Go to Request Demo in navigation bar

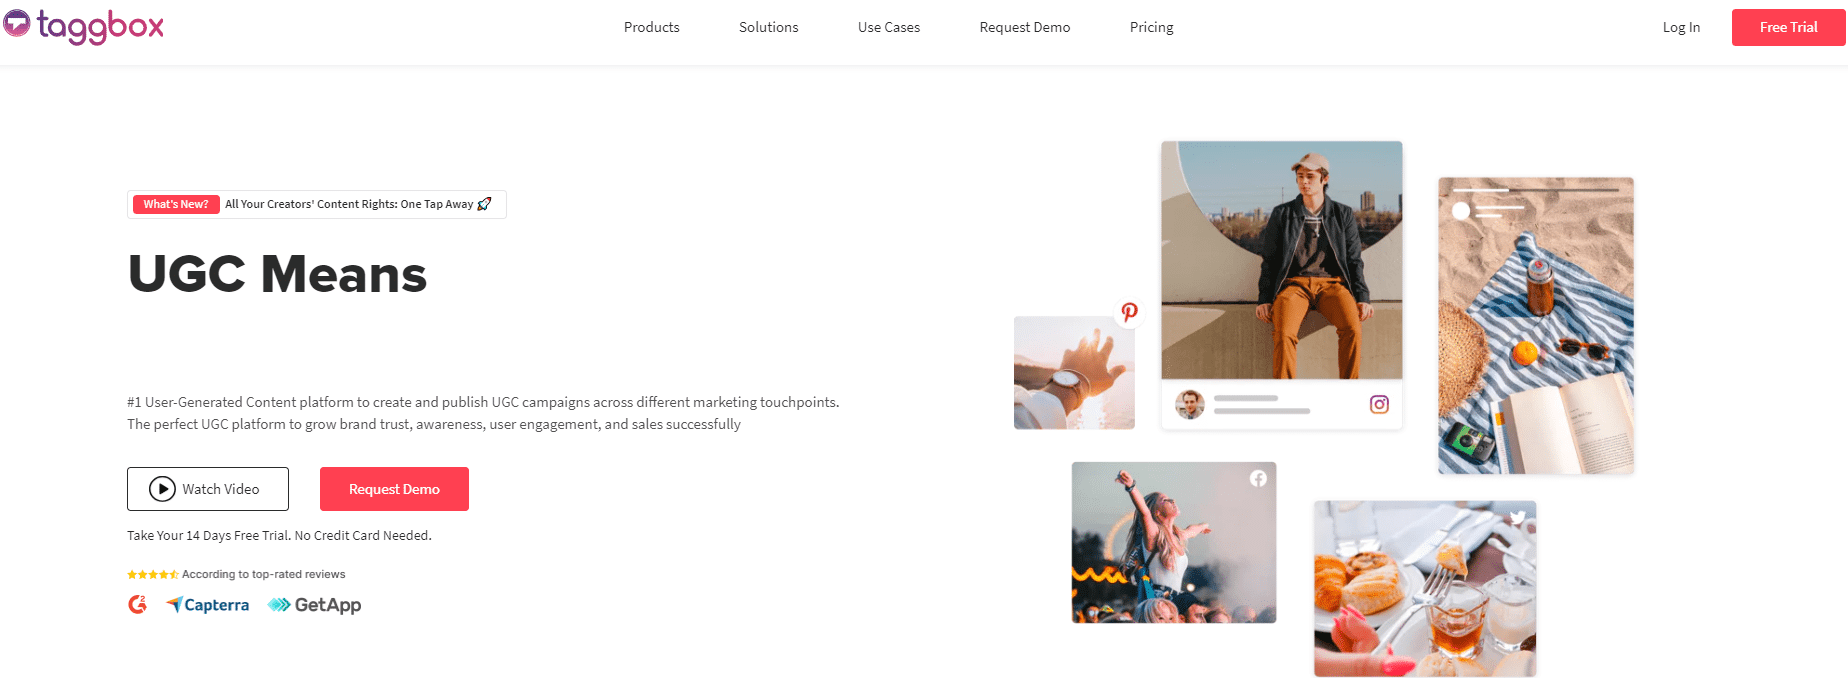click(1025, 27)
